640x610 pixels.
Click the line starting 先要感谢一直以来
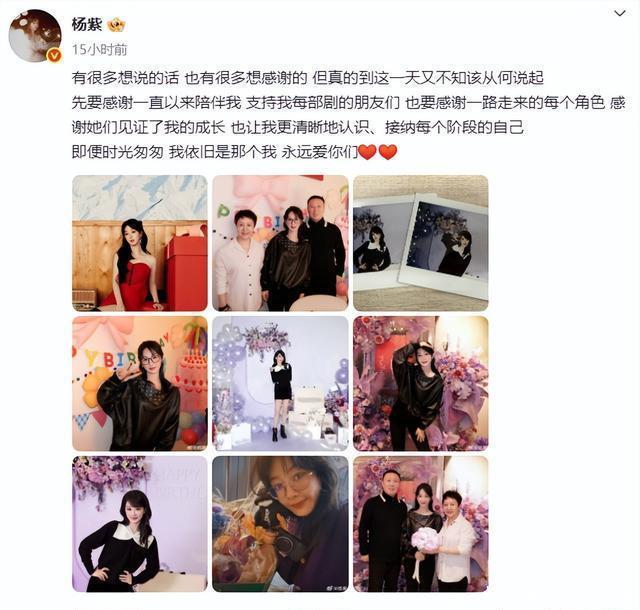[348, 102]
